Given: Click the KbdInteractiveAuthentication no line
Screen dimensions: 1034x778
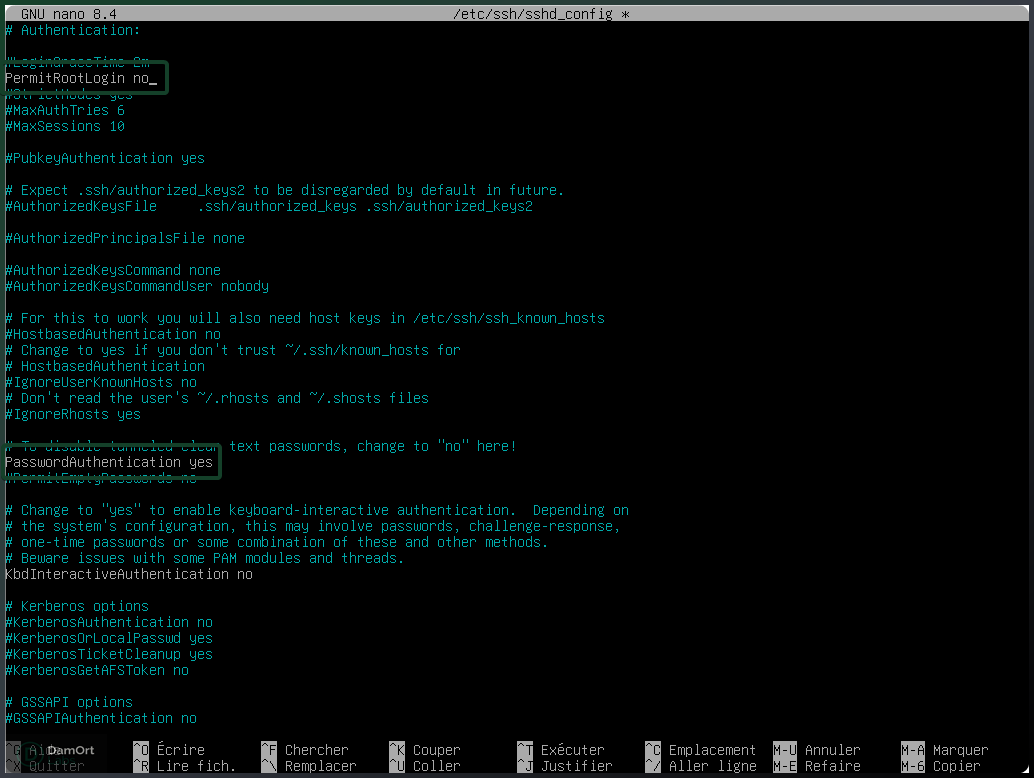Looking at the screenshot, I should [x=128, y=574].
